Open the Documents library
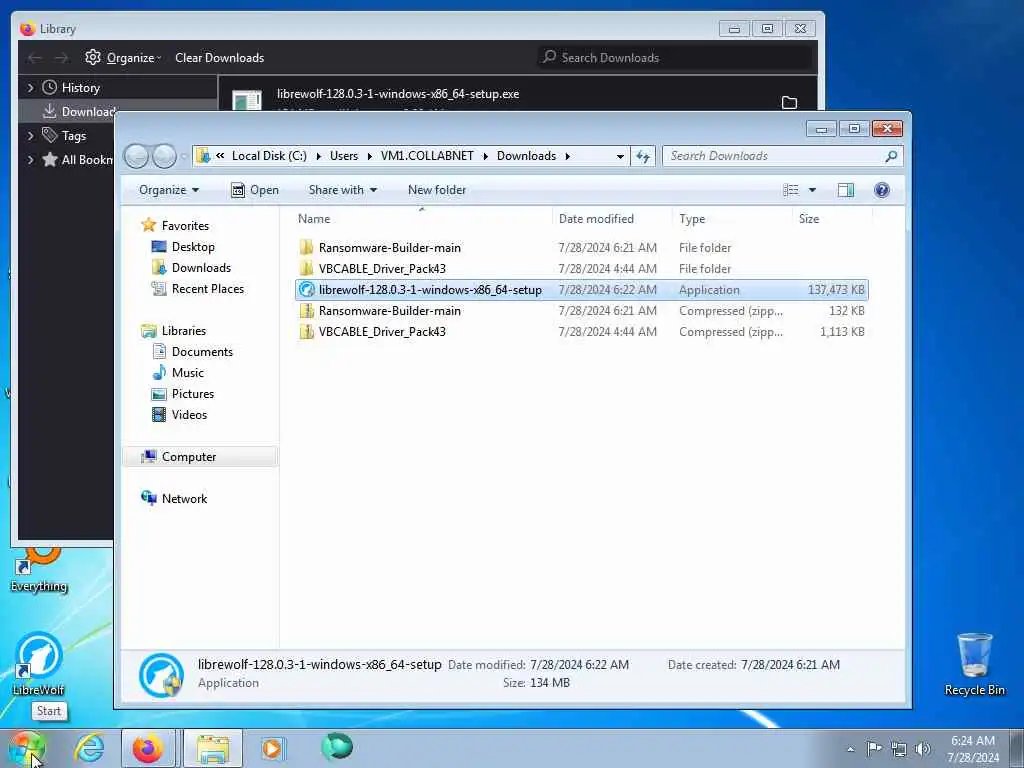Screen dimensions: 1024x768 tap(193, 351)
